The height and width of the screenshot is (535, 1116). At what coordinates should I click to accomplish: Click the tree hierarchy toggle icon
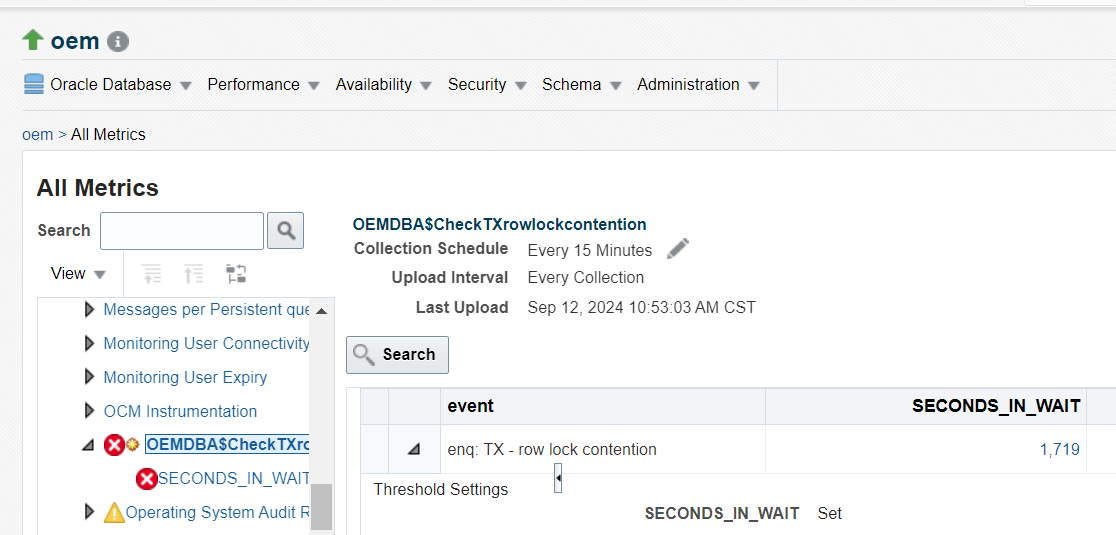(x=236, y=274)
